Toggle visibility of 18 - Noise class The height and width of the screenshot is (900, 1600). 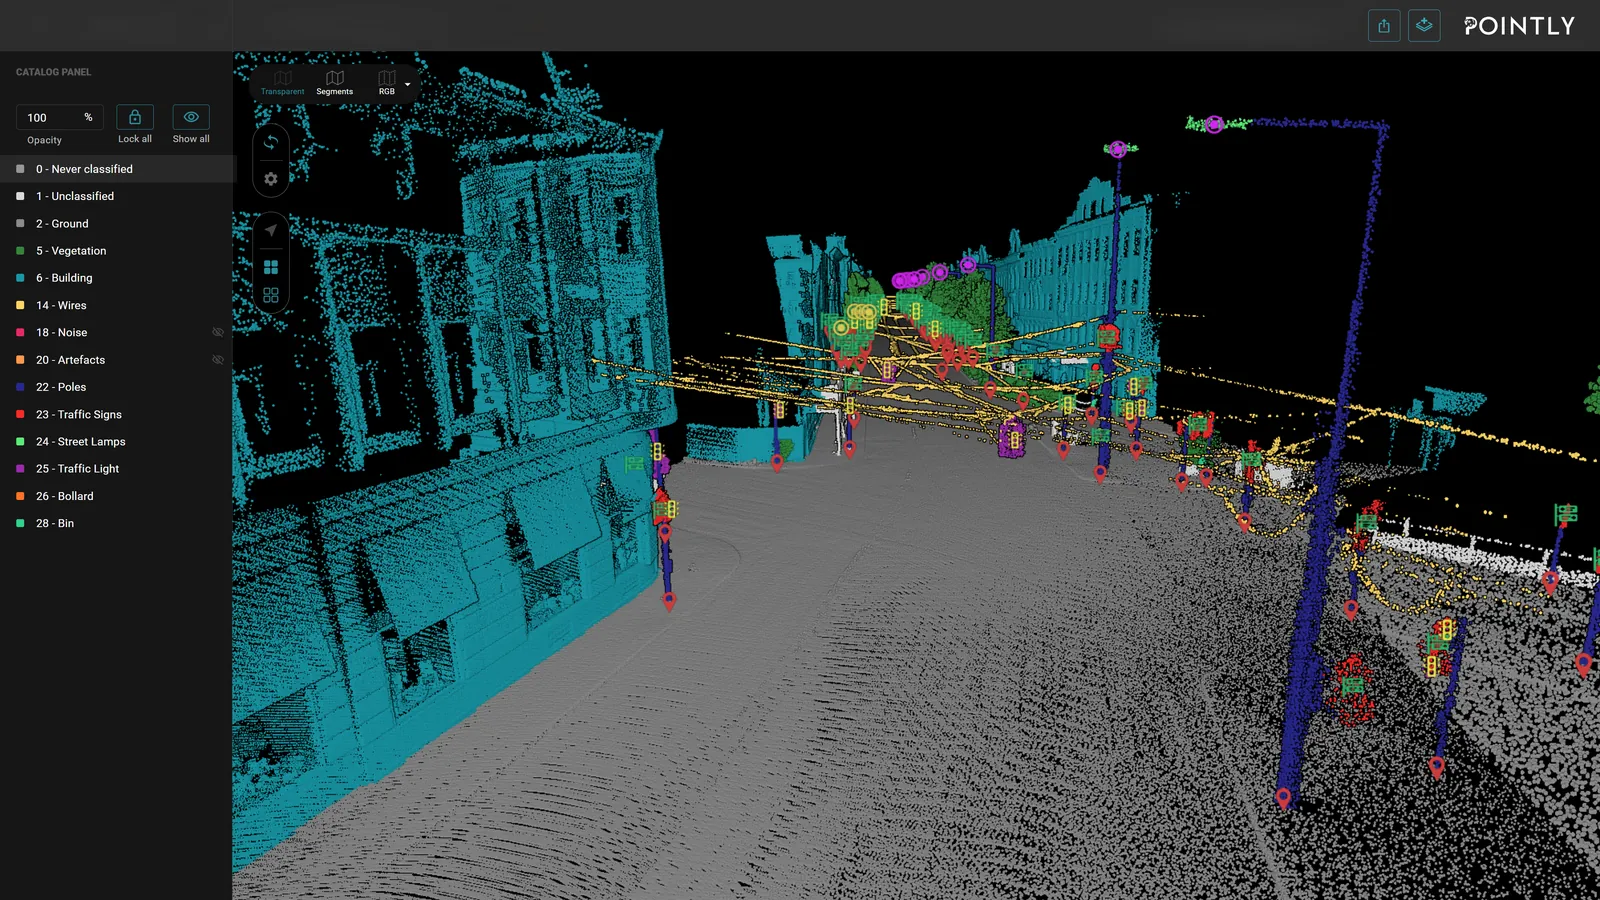click(x=218, y=332)
